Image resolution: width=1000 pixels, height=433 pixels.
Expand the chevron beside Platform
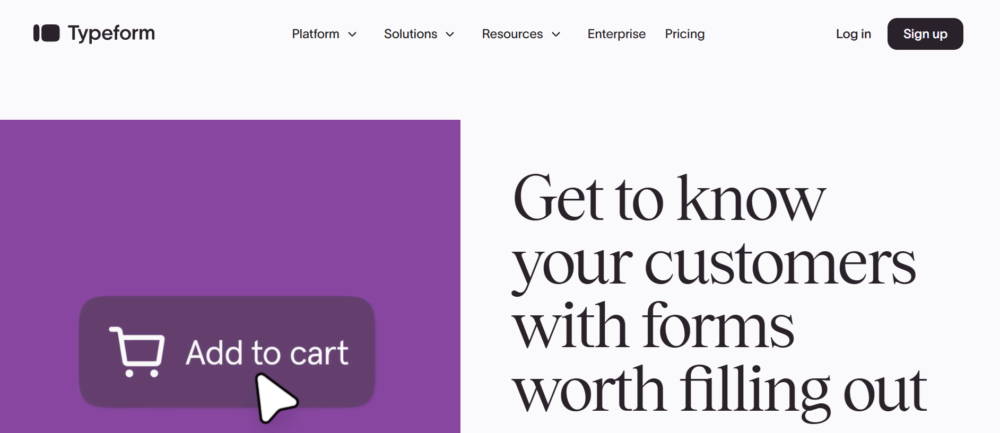(352, 34)
